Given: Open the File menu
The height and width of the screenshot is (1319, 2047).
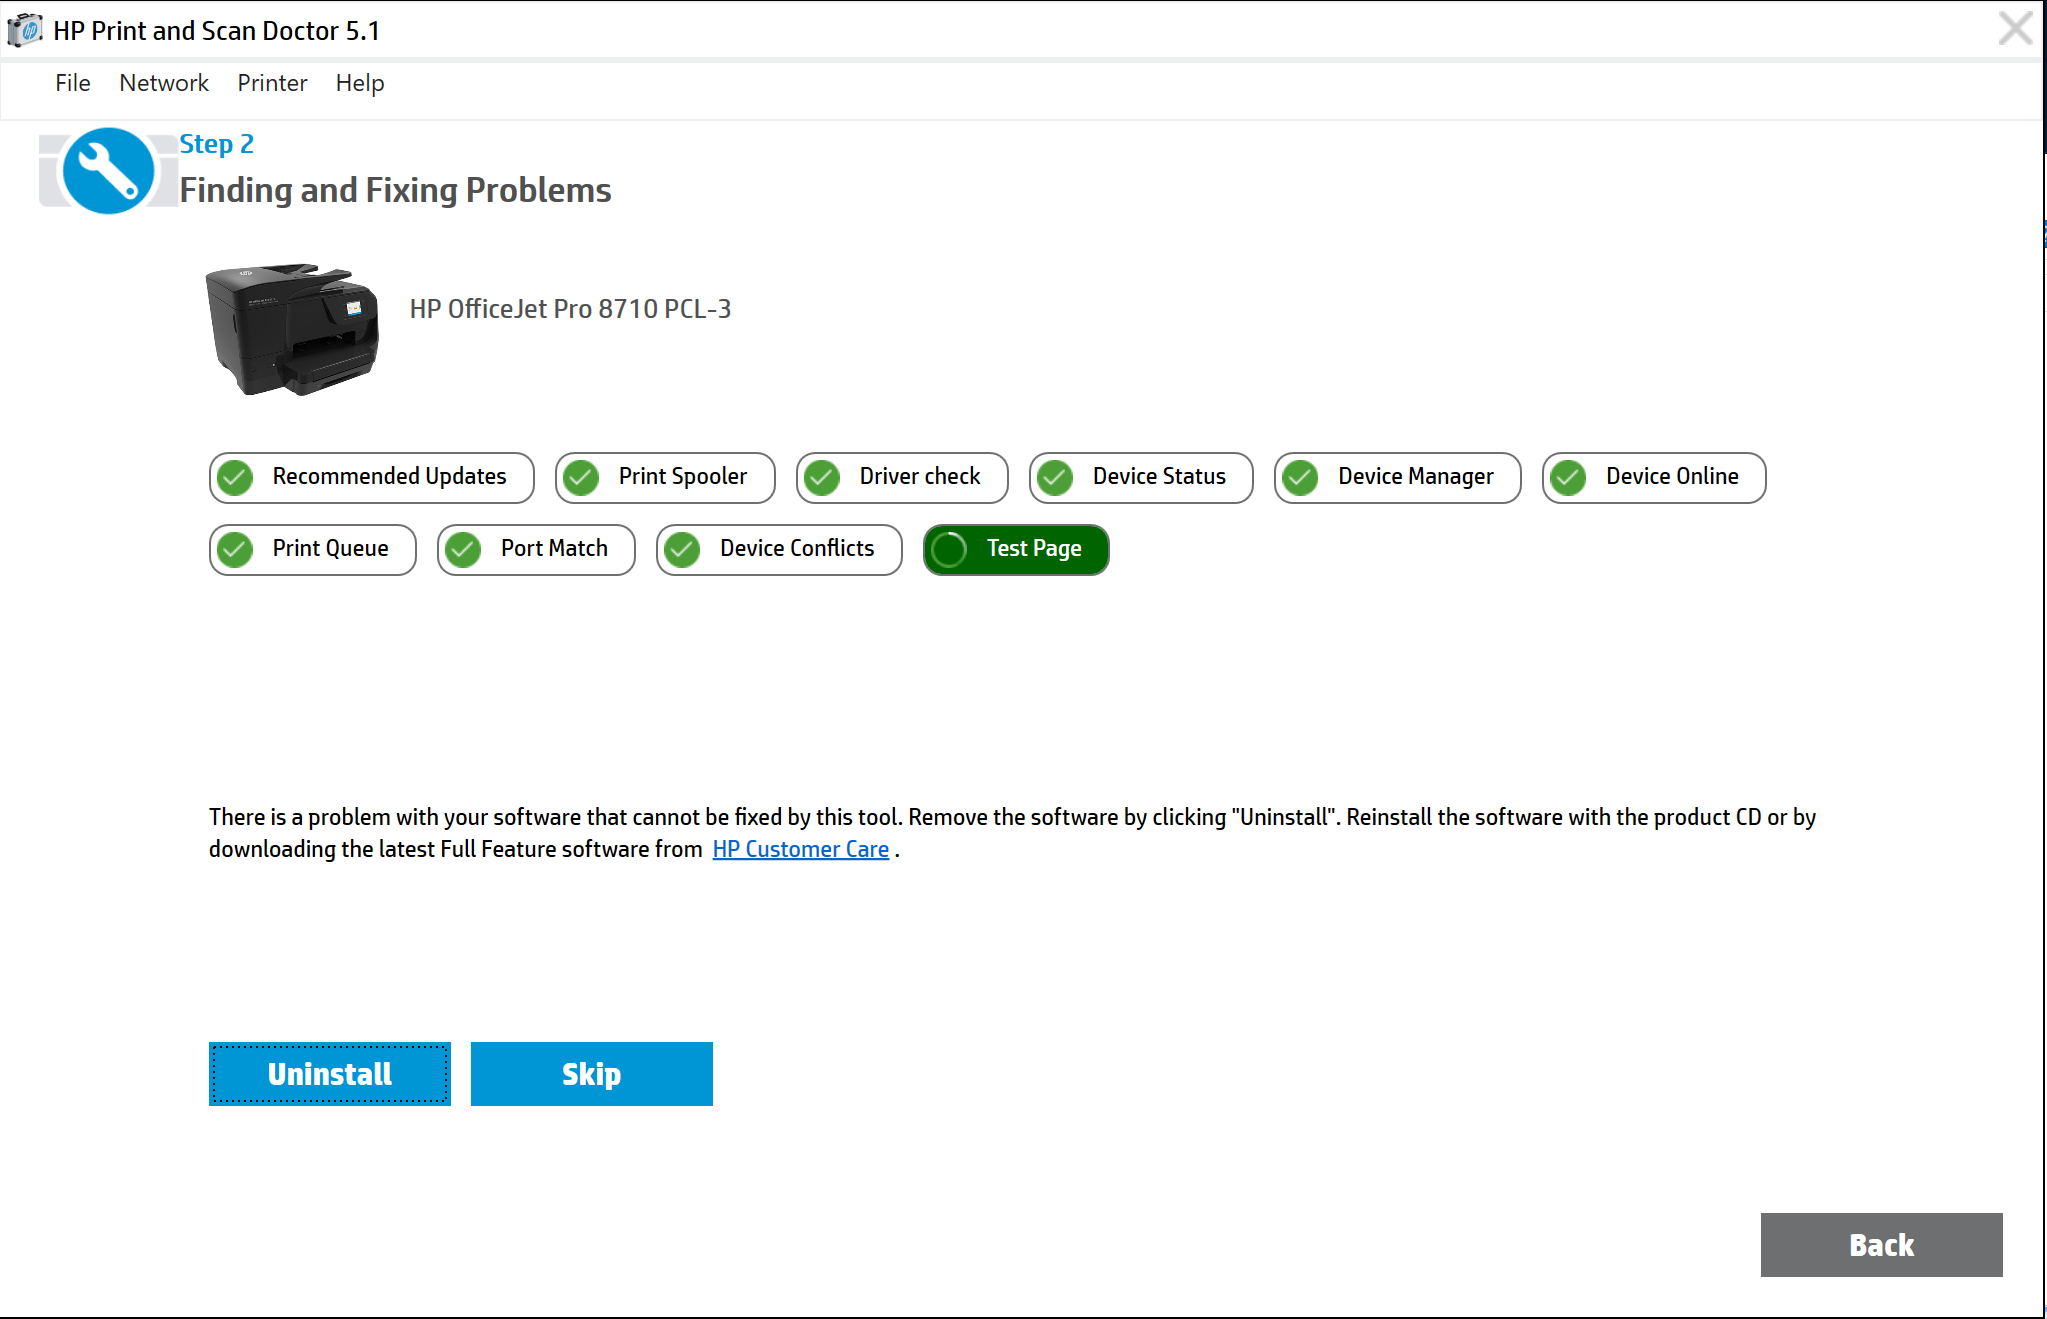Looking at the screenshot, I should [x=72, y=83].
